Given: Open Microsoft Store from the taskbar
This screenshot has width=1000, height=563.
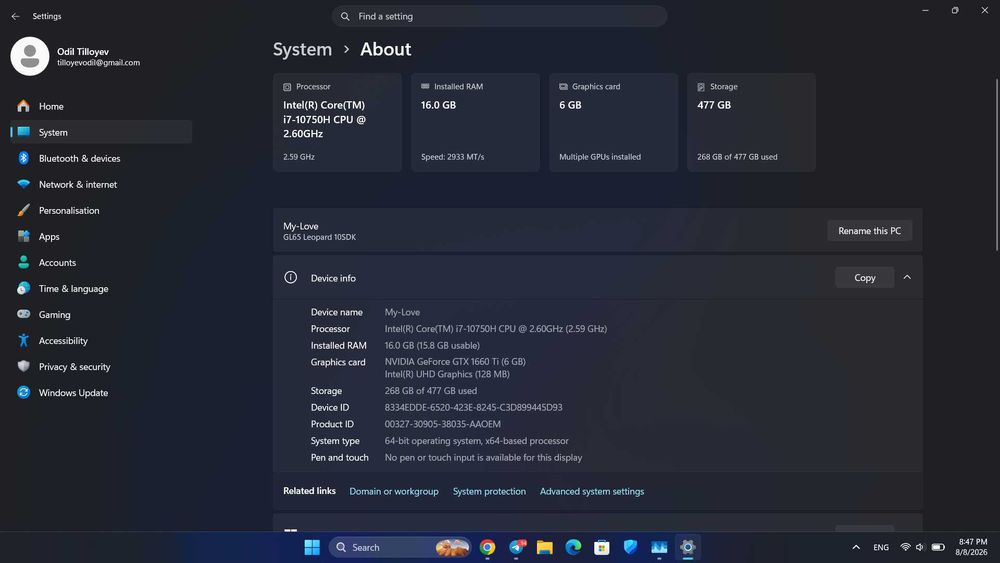Looking at the screenshot, I should point(601,547).
